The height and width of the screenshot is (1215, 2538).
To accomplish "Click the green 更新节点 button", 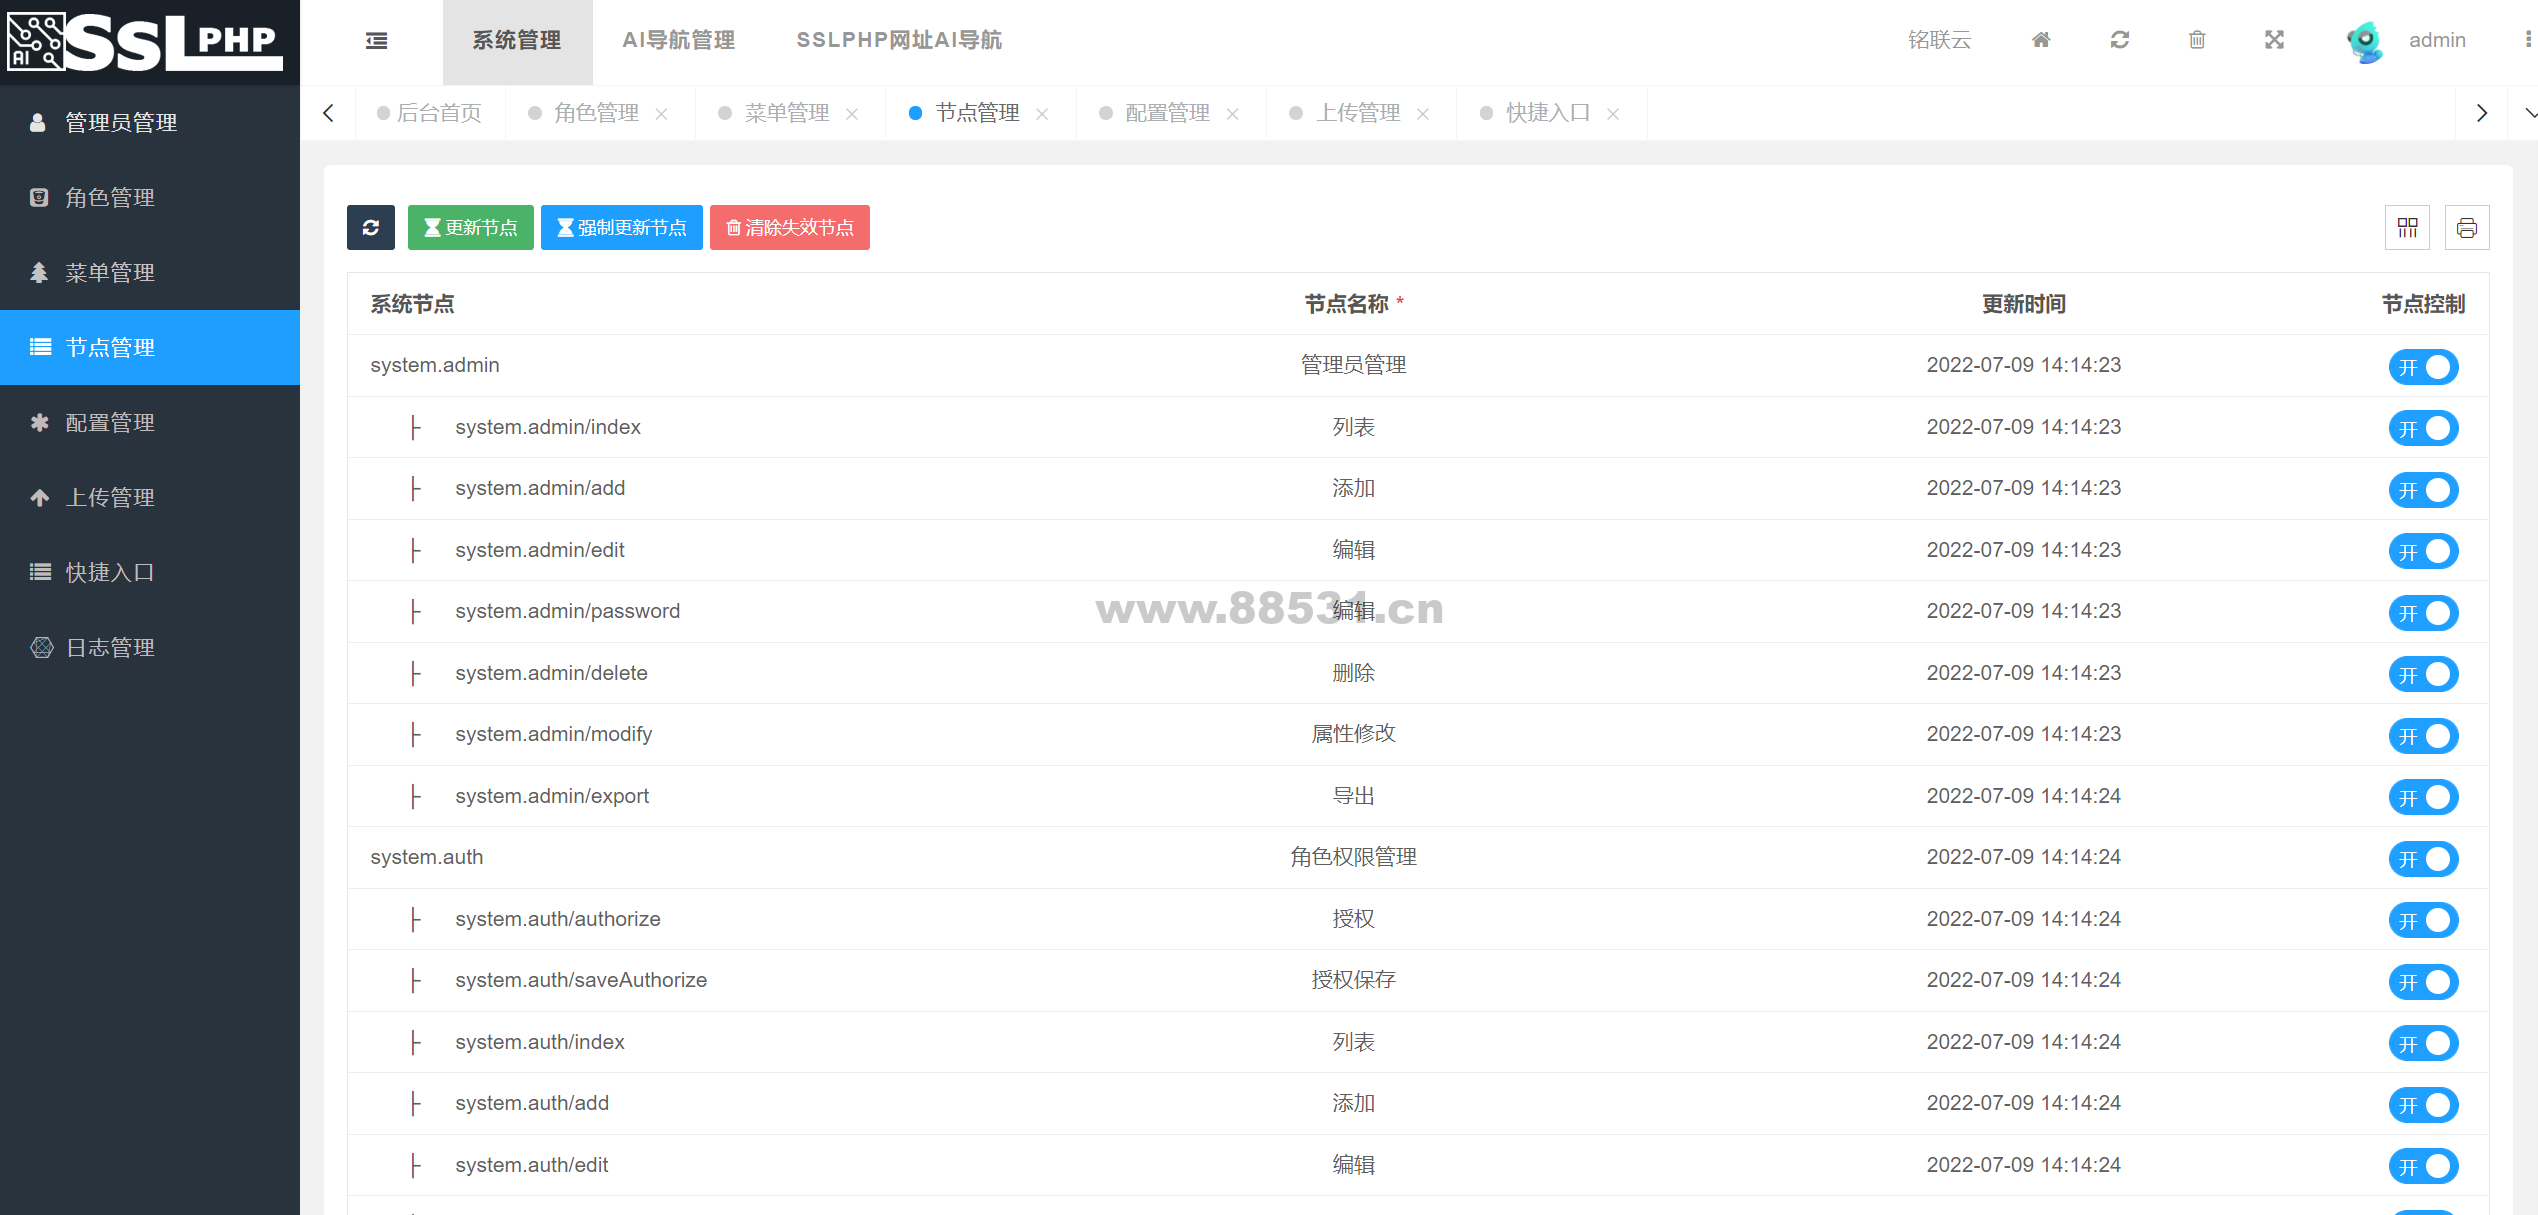I will coord(470,227).
